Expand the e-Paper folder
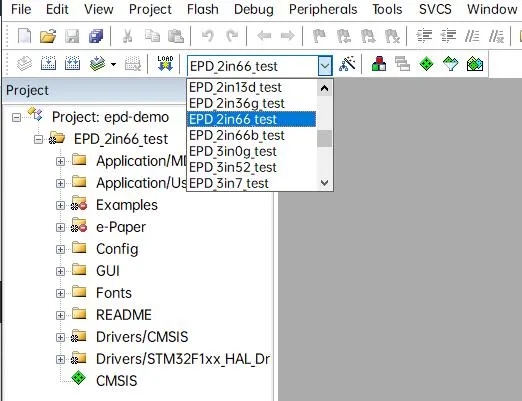Image resolution: width=522 pixels, height=401 pixels. tap(60, 227)
